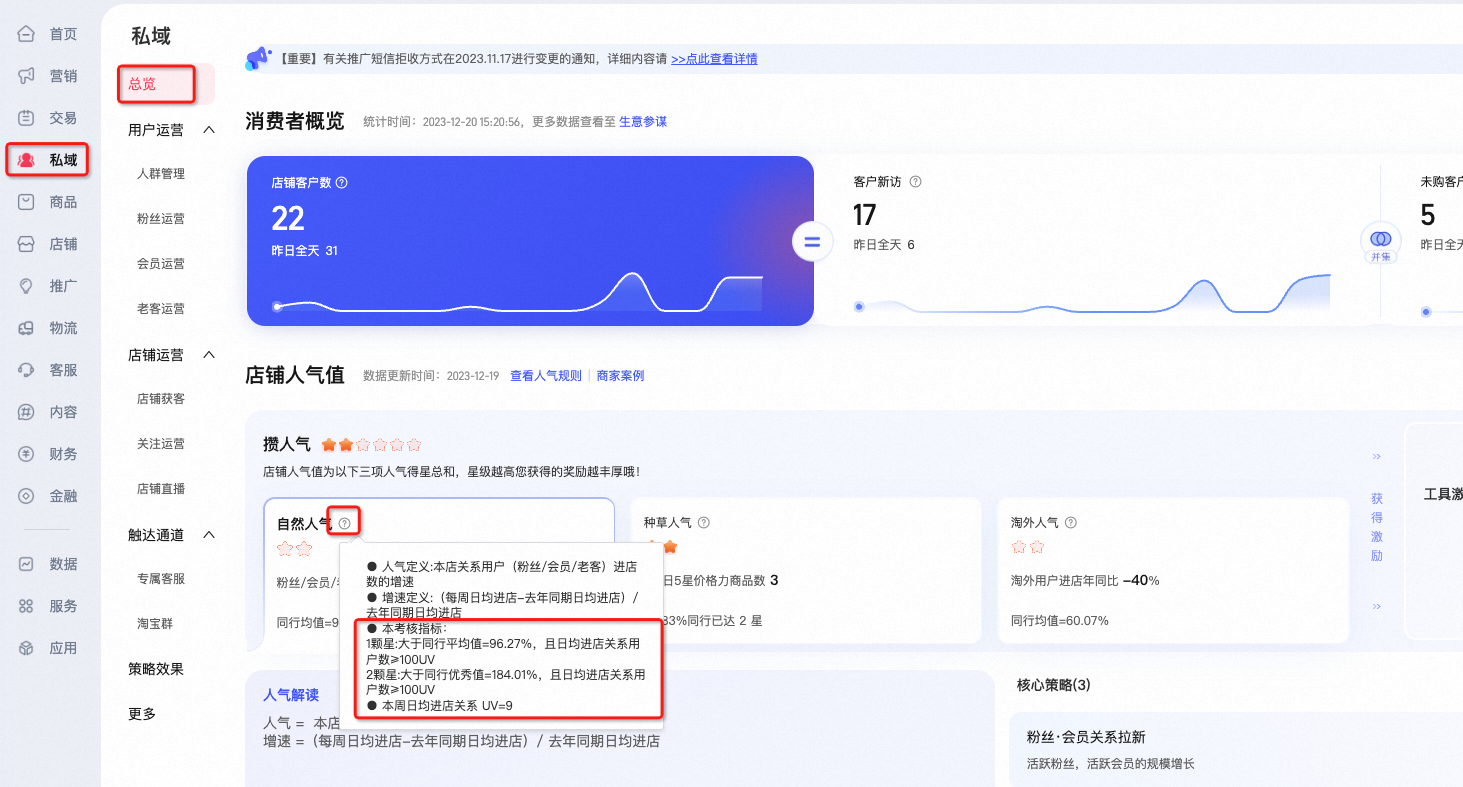Click the 服务 grid icon

27,606
